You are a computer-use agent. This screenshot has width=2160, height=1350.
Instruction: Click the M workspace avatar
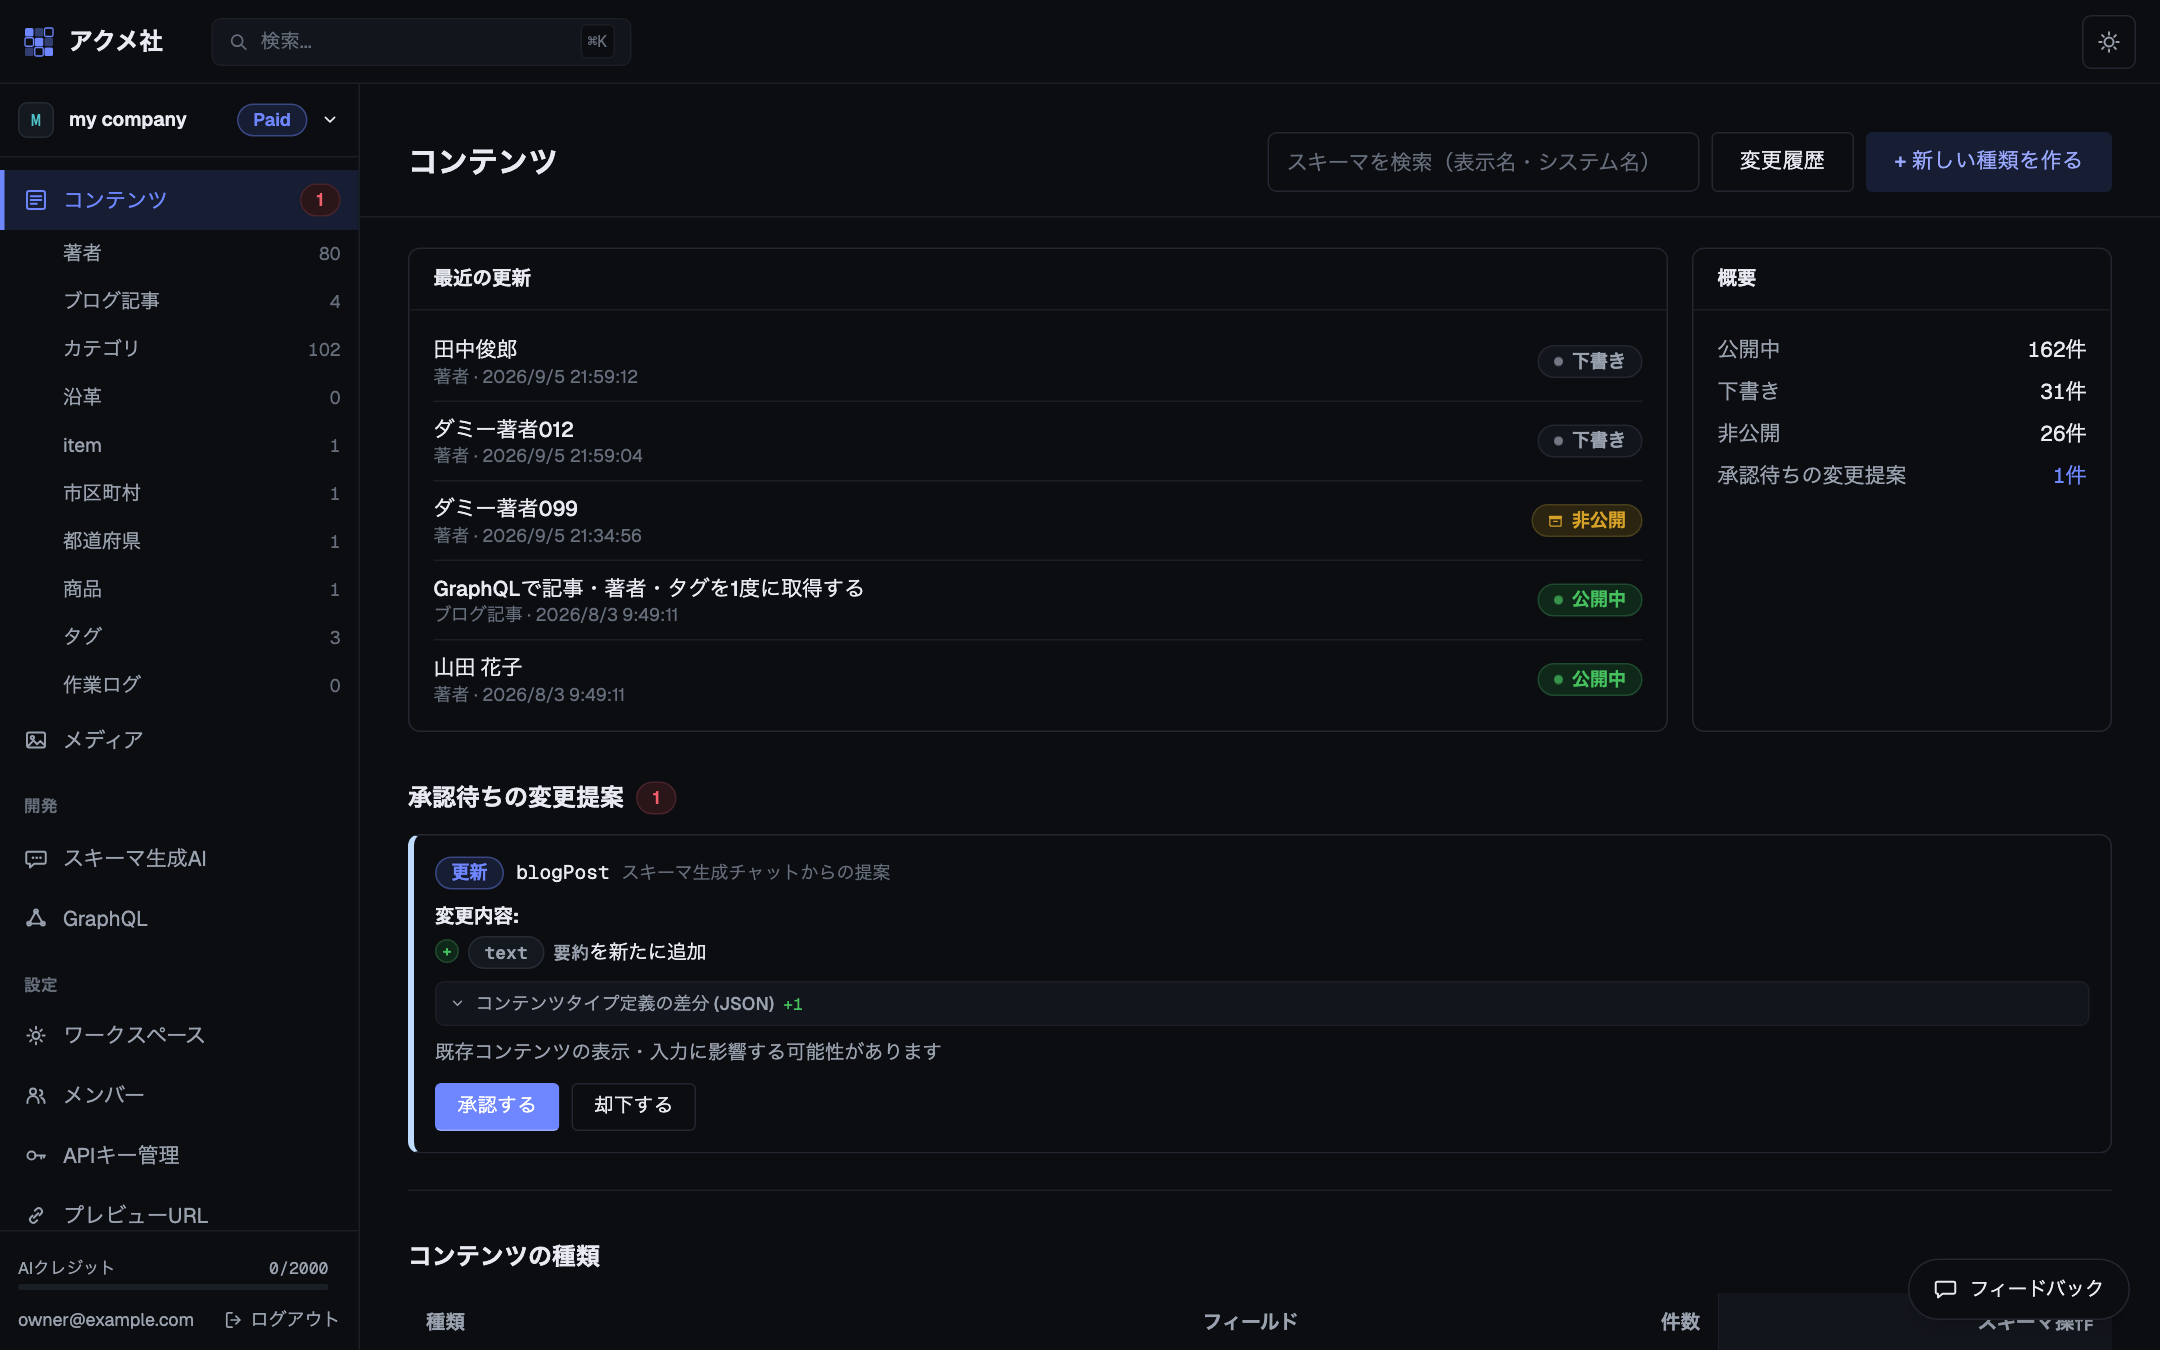pyautogui.click(x=36, y=120)
